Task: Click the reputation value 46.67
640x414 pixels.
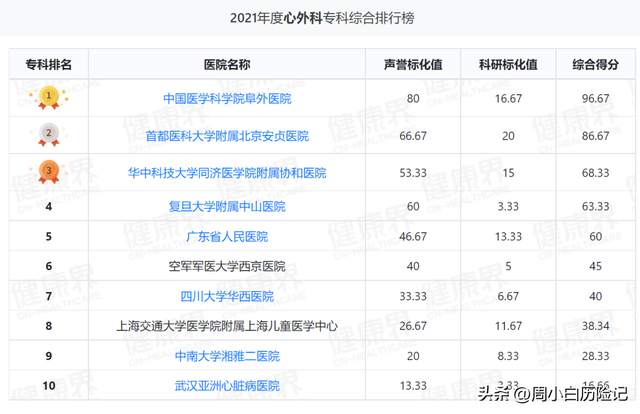Action: (x=413, y=236)
